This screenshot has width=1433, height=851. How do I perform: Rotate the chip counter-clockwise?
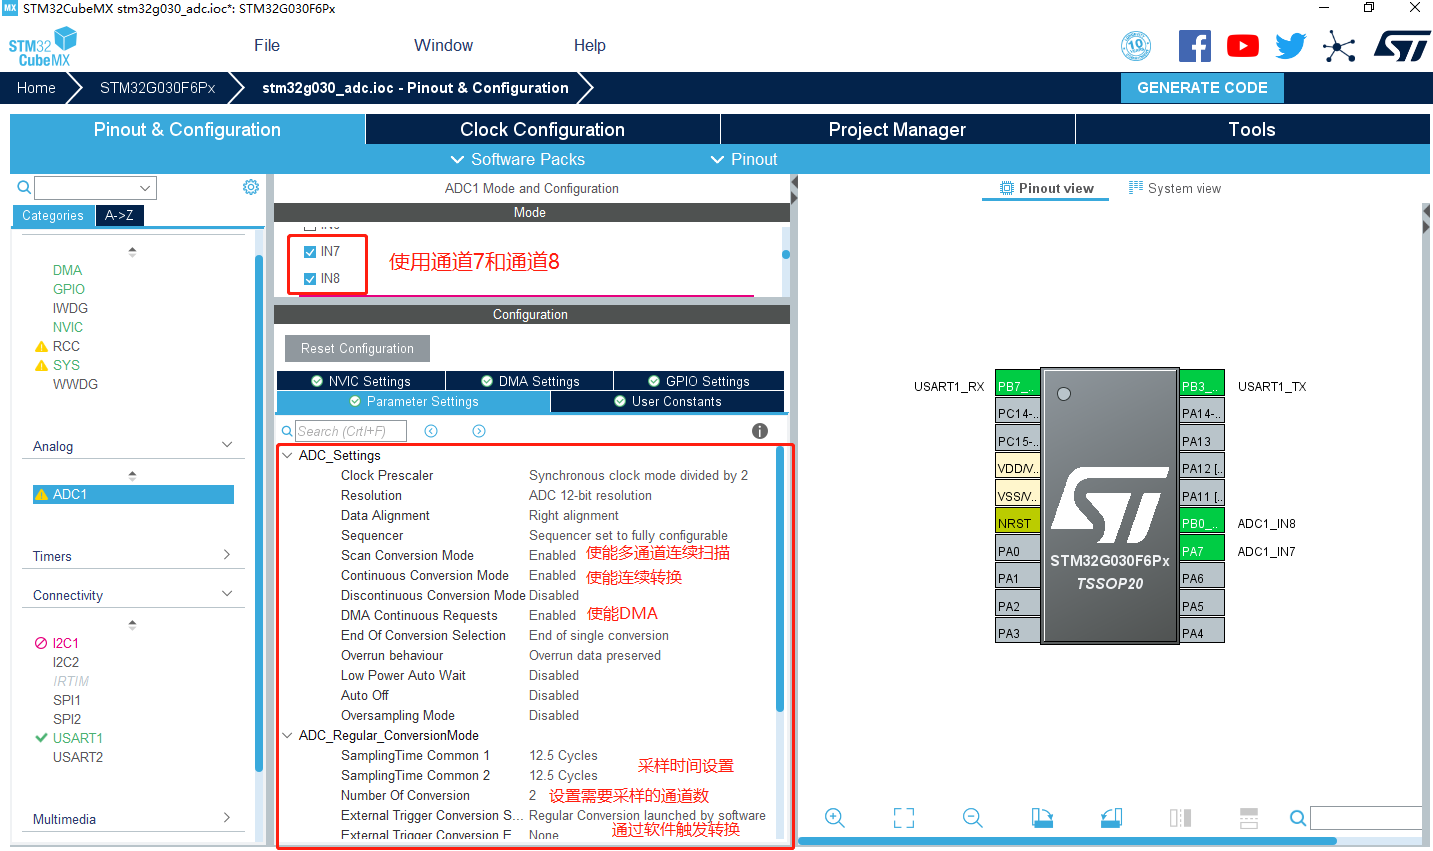1111,818
